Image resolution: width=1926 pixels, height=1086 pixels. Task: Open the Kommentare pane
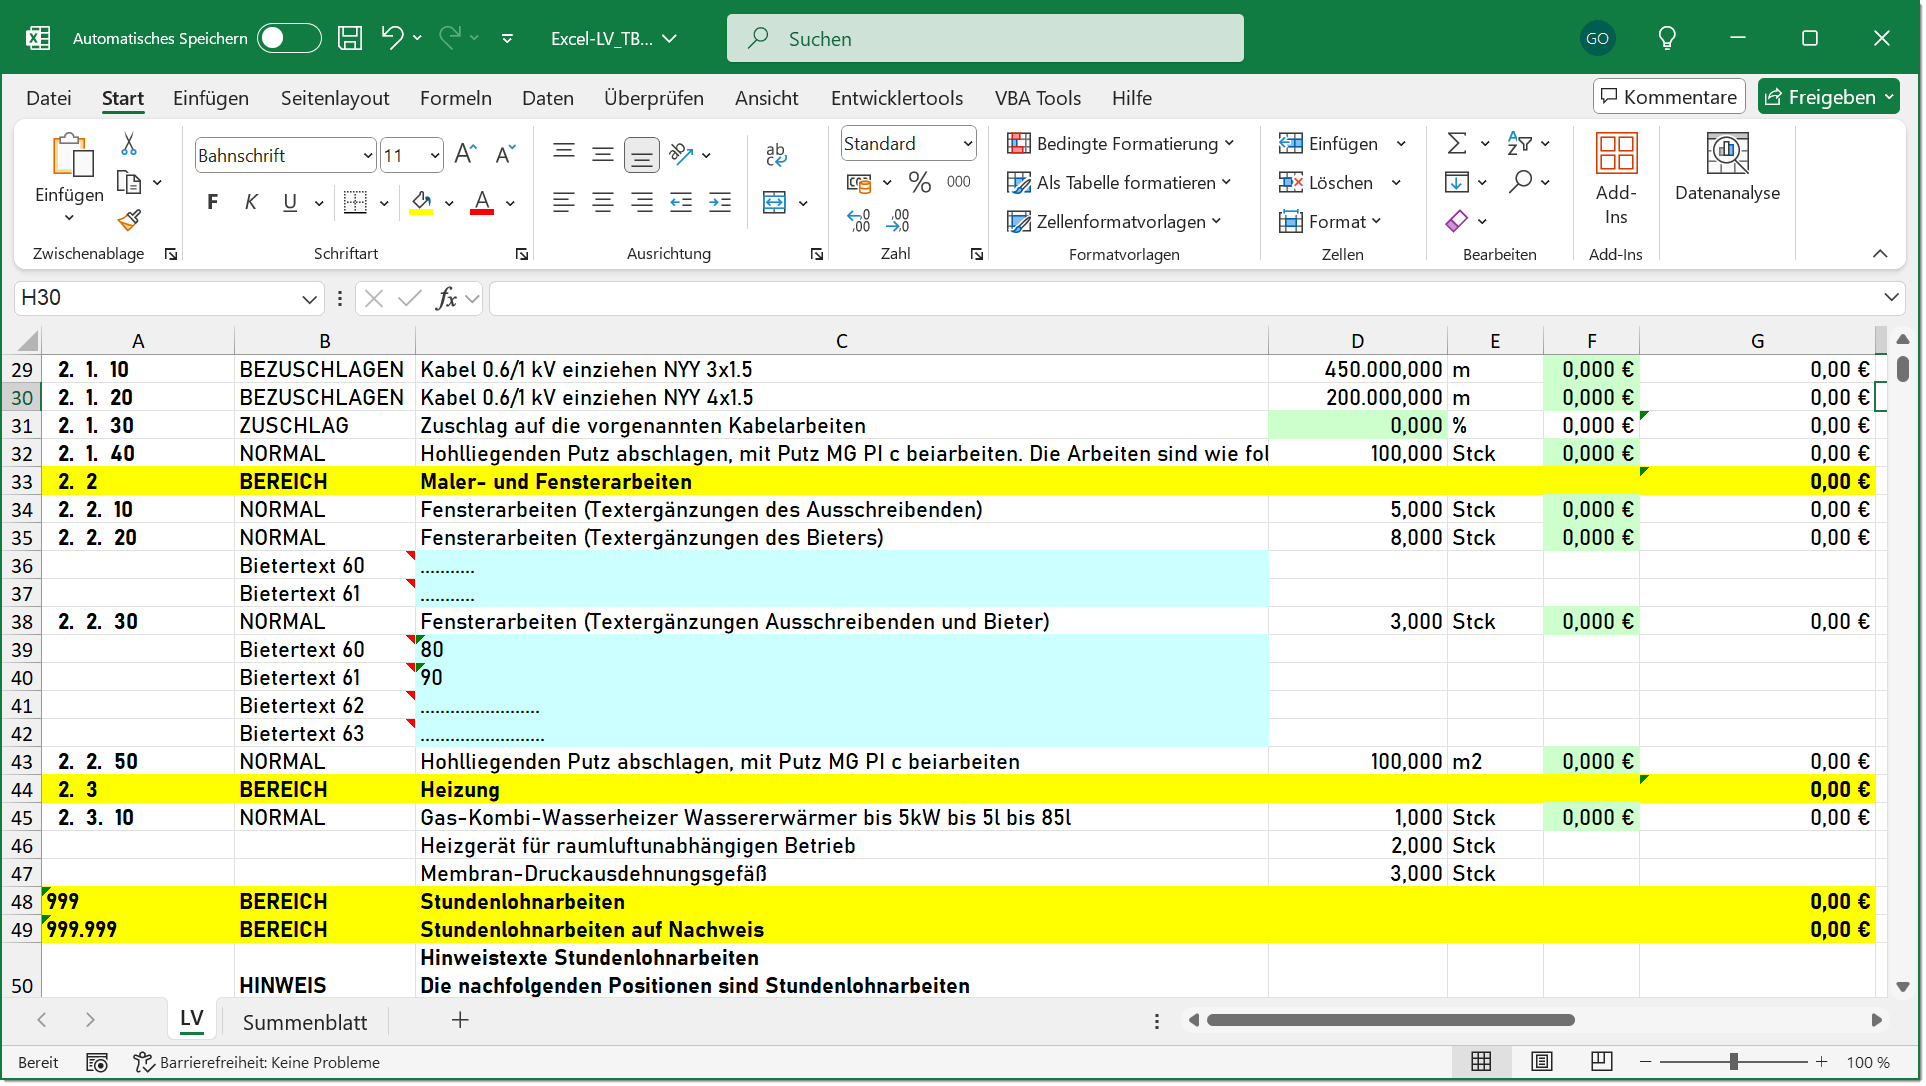(1668, 96)
